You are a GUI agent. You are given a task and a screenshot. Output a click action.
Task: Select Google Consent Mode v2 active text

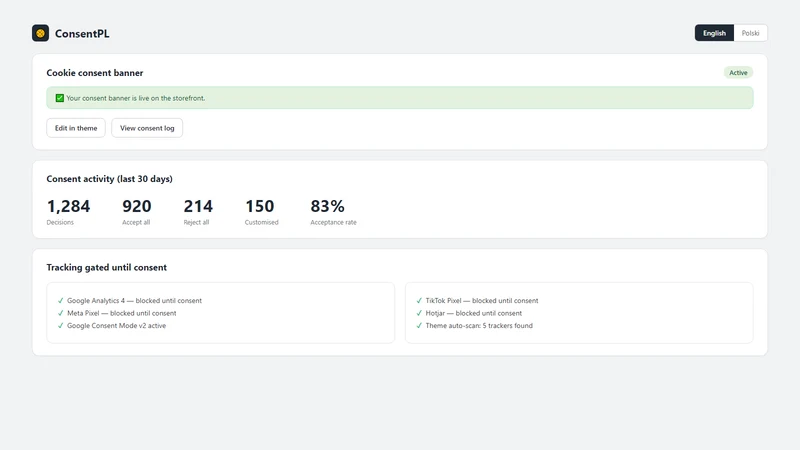(117, 326)
